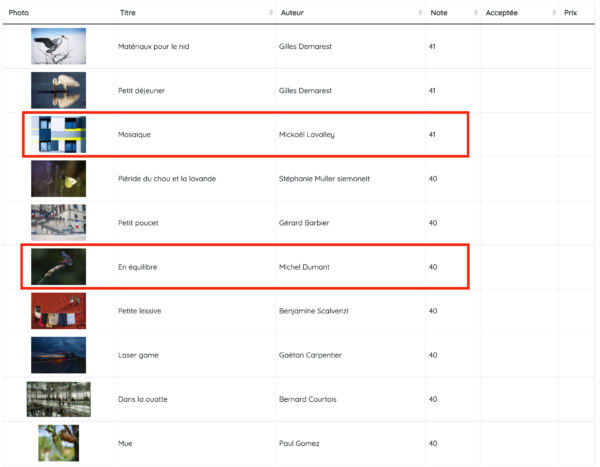The height and width of the screenshot is (467, 600).
Task: Select the Mue photo thumbnail
Action: 58,443
